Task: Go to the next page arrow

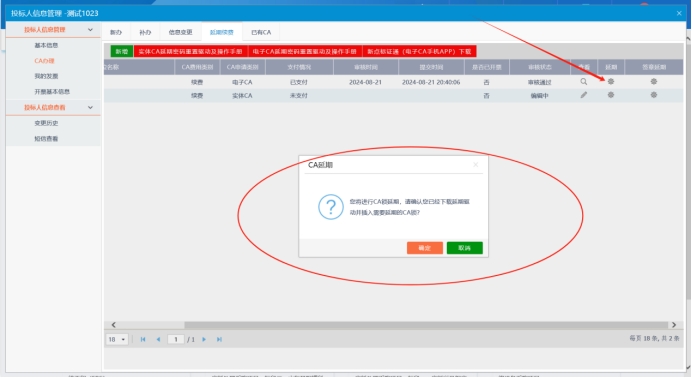Action: [204, 339]
